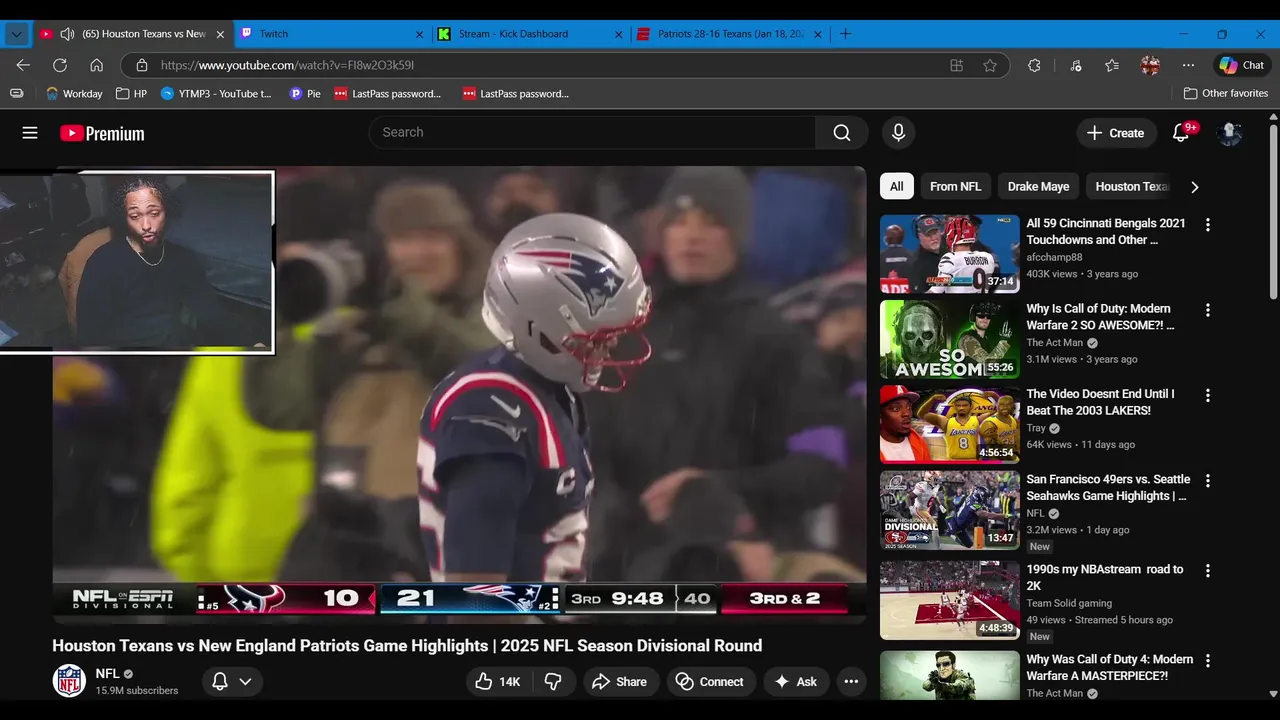The image size is (1280, 720).
Task: Open Copilot Chat sidebar
Action: 1242,65
